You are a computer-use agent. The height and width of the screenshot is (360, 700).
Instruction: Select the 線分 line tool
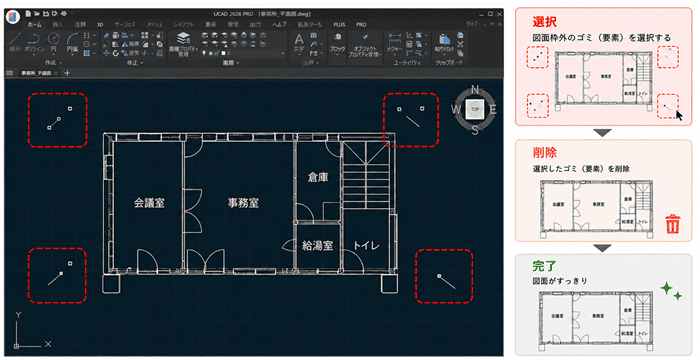point(15,42)
